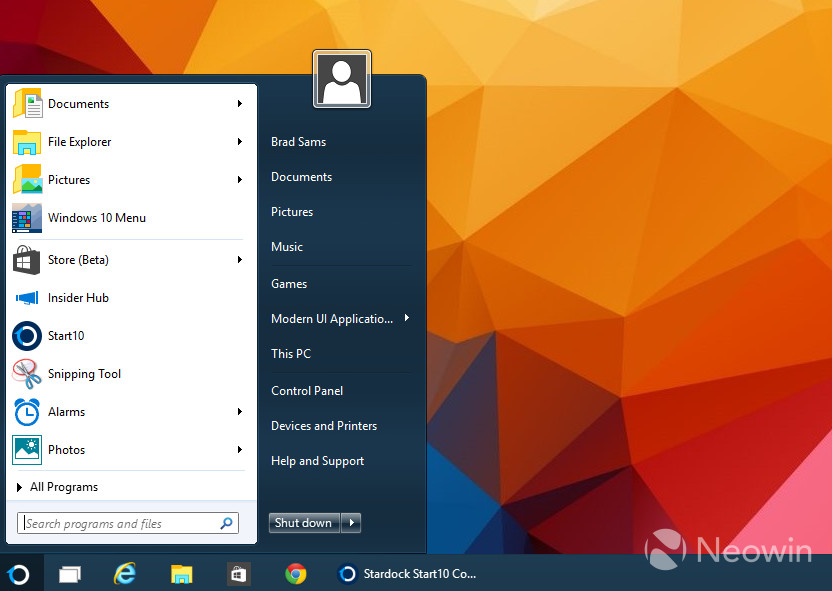Screen dimensions: 832x591
Task: Select the left-pane Pictures text label
Action: (x=69, y=180)
